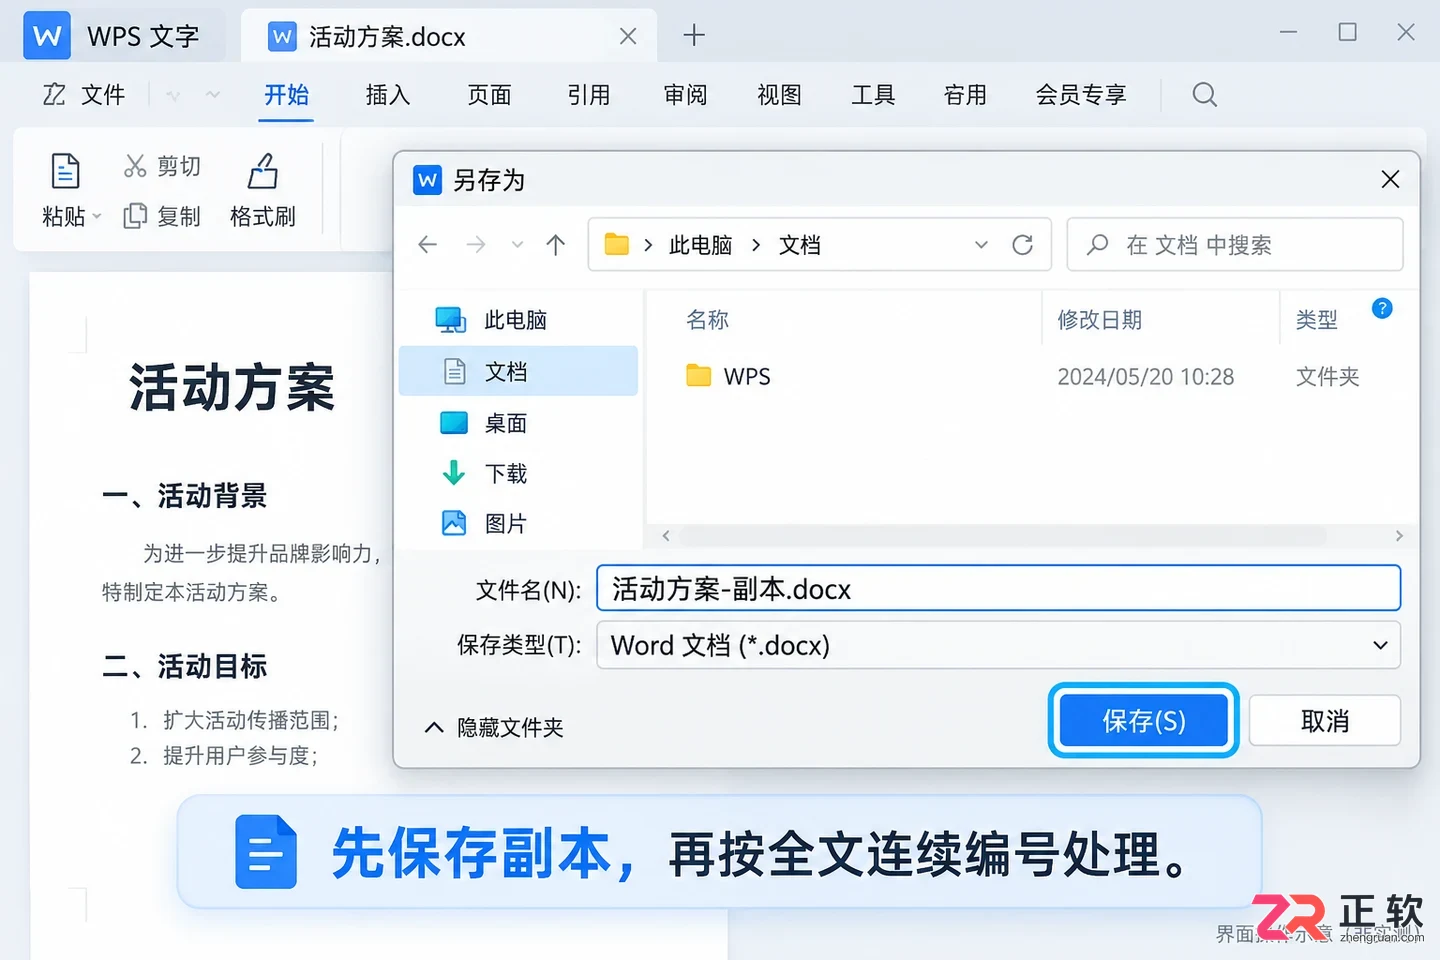Image resolution: width=1440 pixels, height=960 pixels.
Task: Select the WPS folder in file list
Action: [727, 376]
